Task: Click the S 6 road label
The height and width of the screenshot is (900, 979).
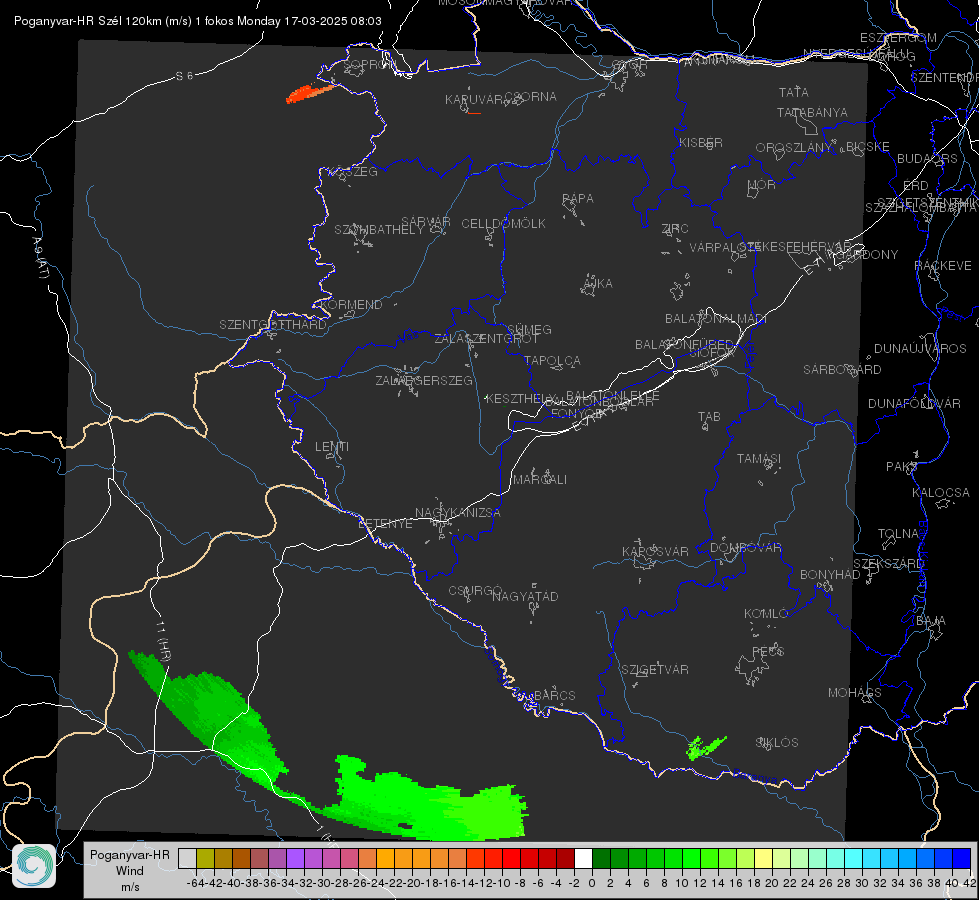Action: [x=184, y=76]
